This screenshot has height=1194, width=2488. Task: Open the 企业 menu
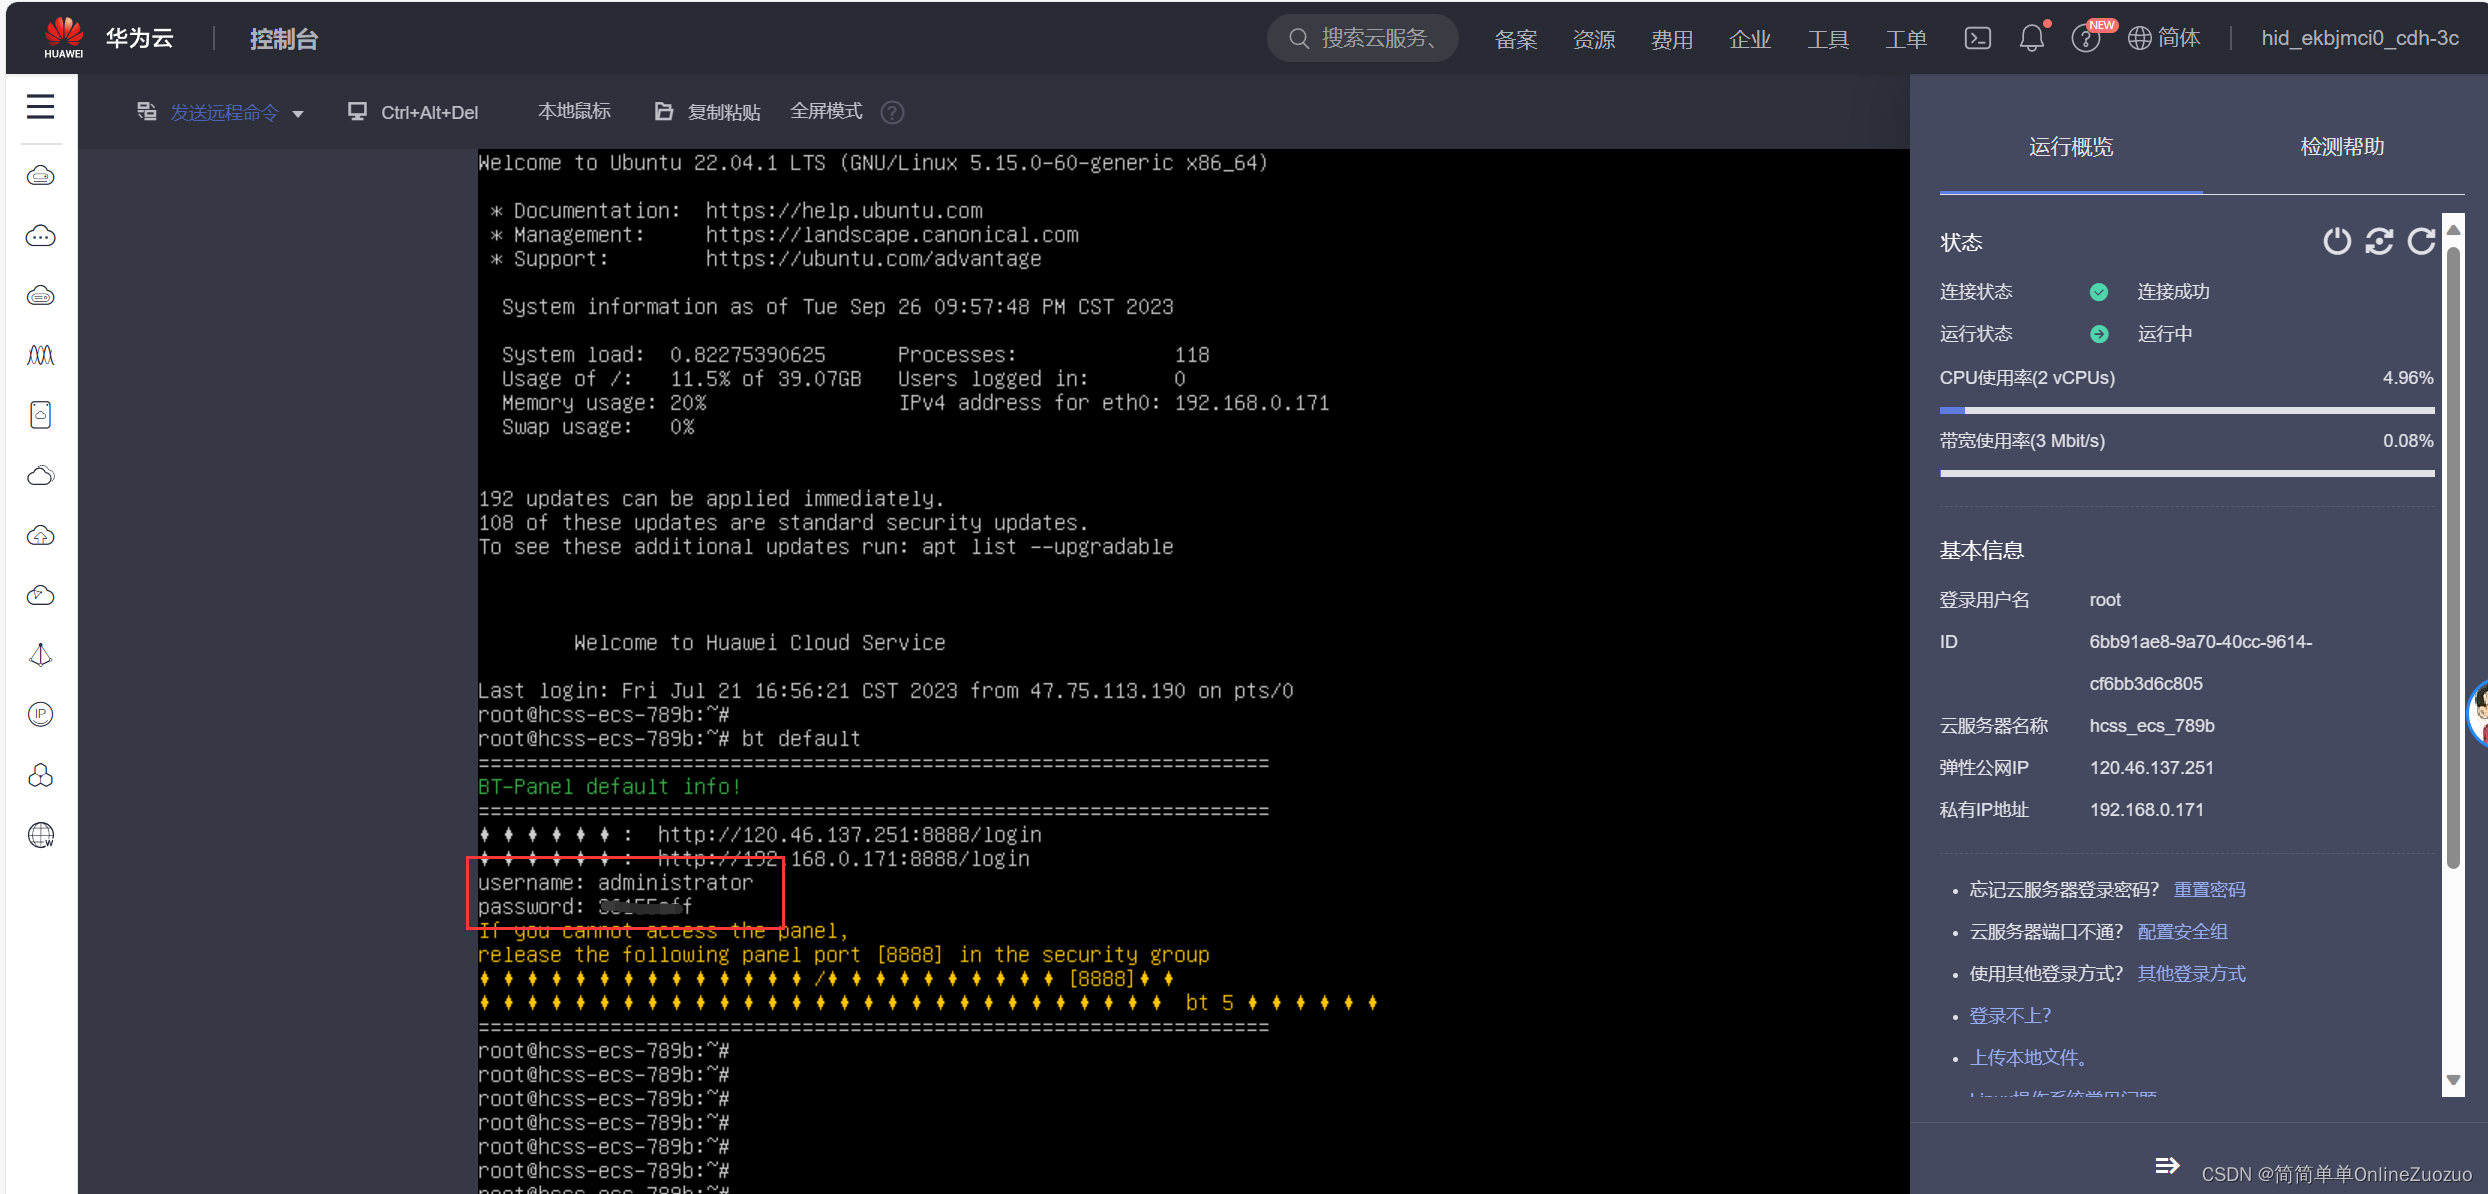tap(1750, 39)
